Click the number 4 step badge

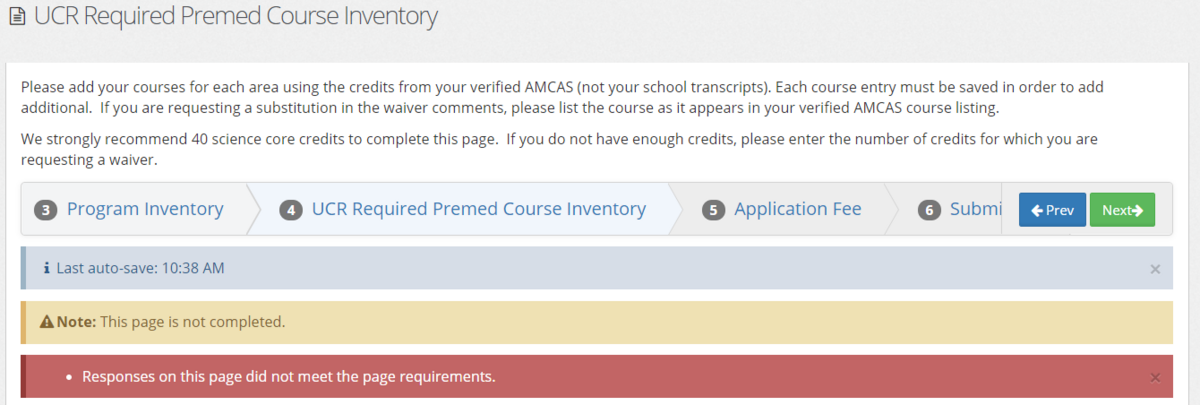291,210
